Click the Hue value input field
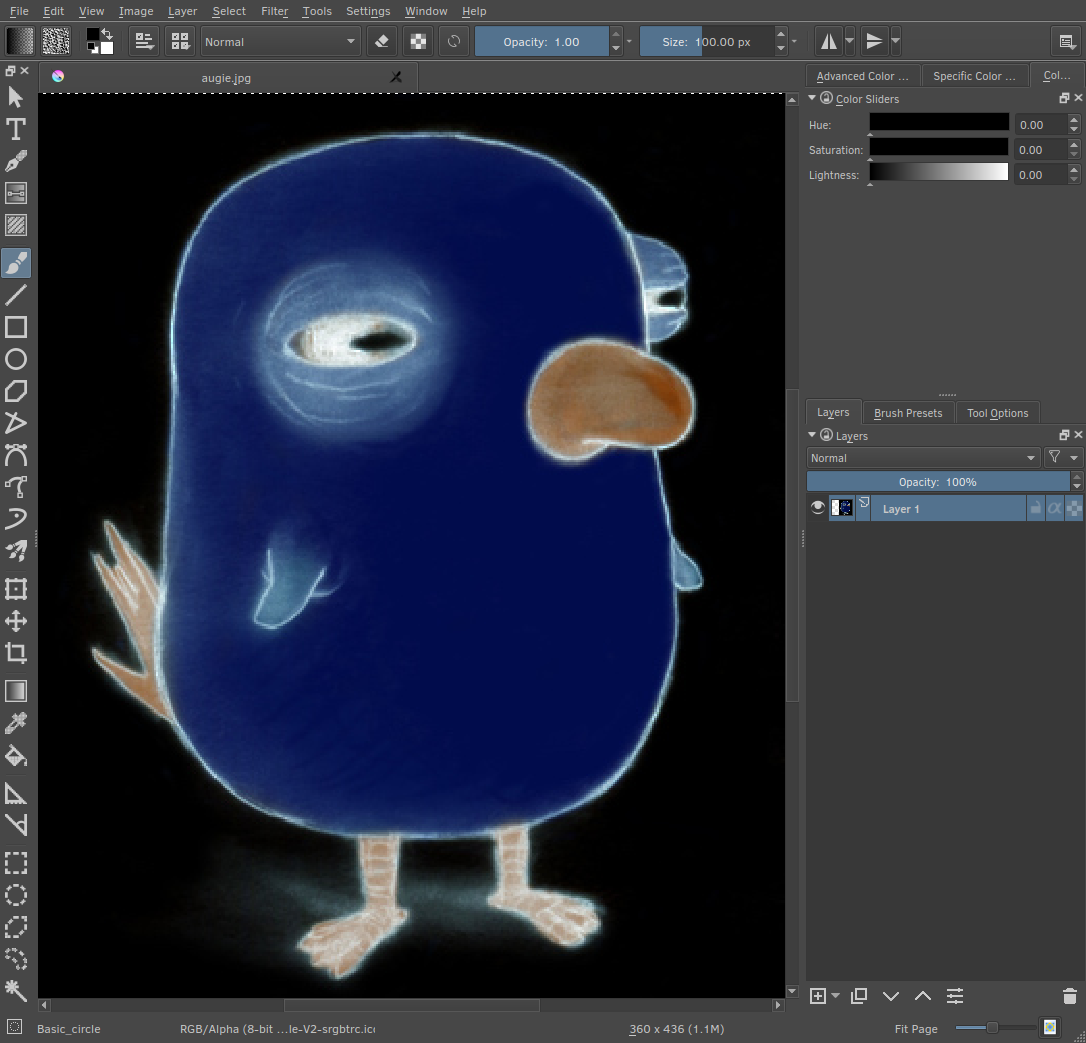 tap(1039, 125)
